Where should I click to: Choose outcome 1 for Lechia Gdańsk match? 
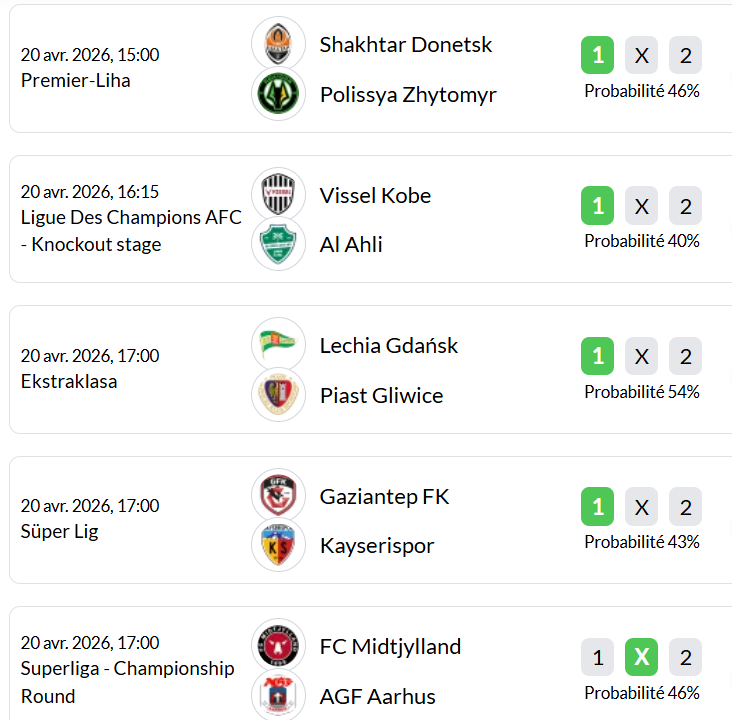tap(597, 356)
